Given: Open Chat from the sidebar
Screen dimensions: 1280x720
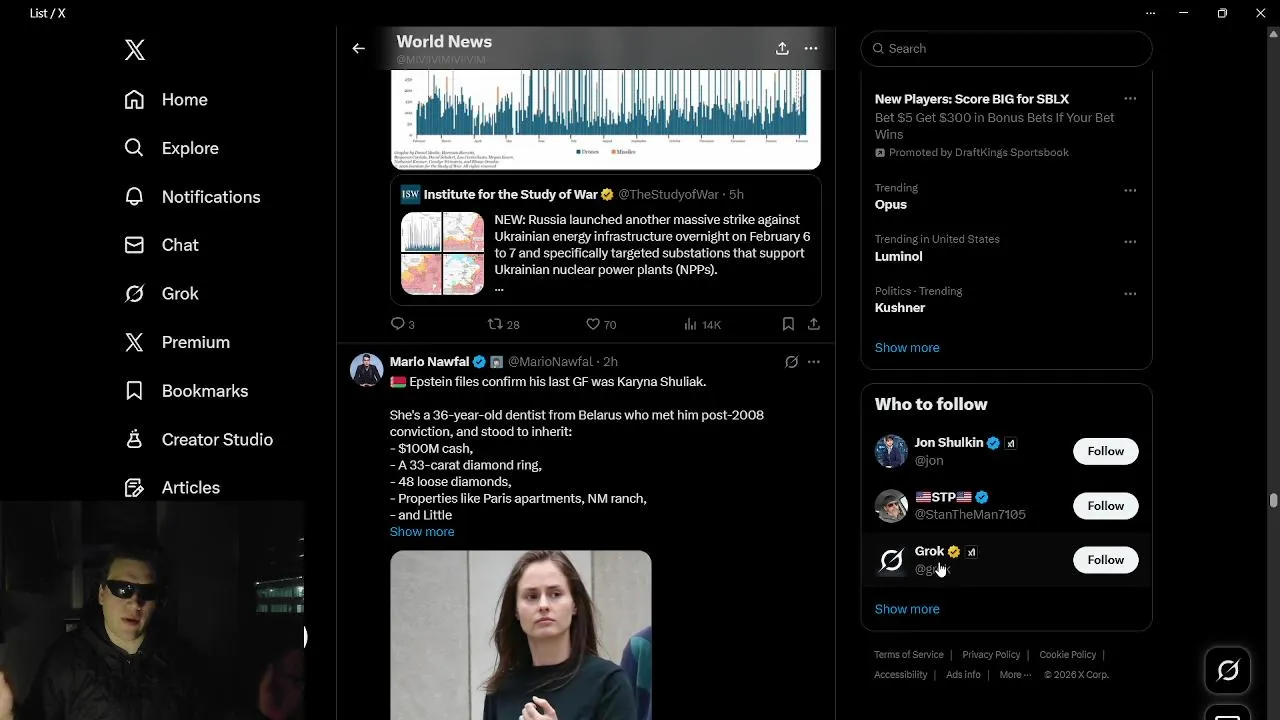Looking at the screenshot, I should coord(161,245).
